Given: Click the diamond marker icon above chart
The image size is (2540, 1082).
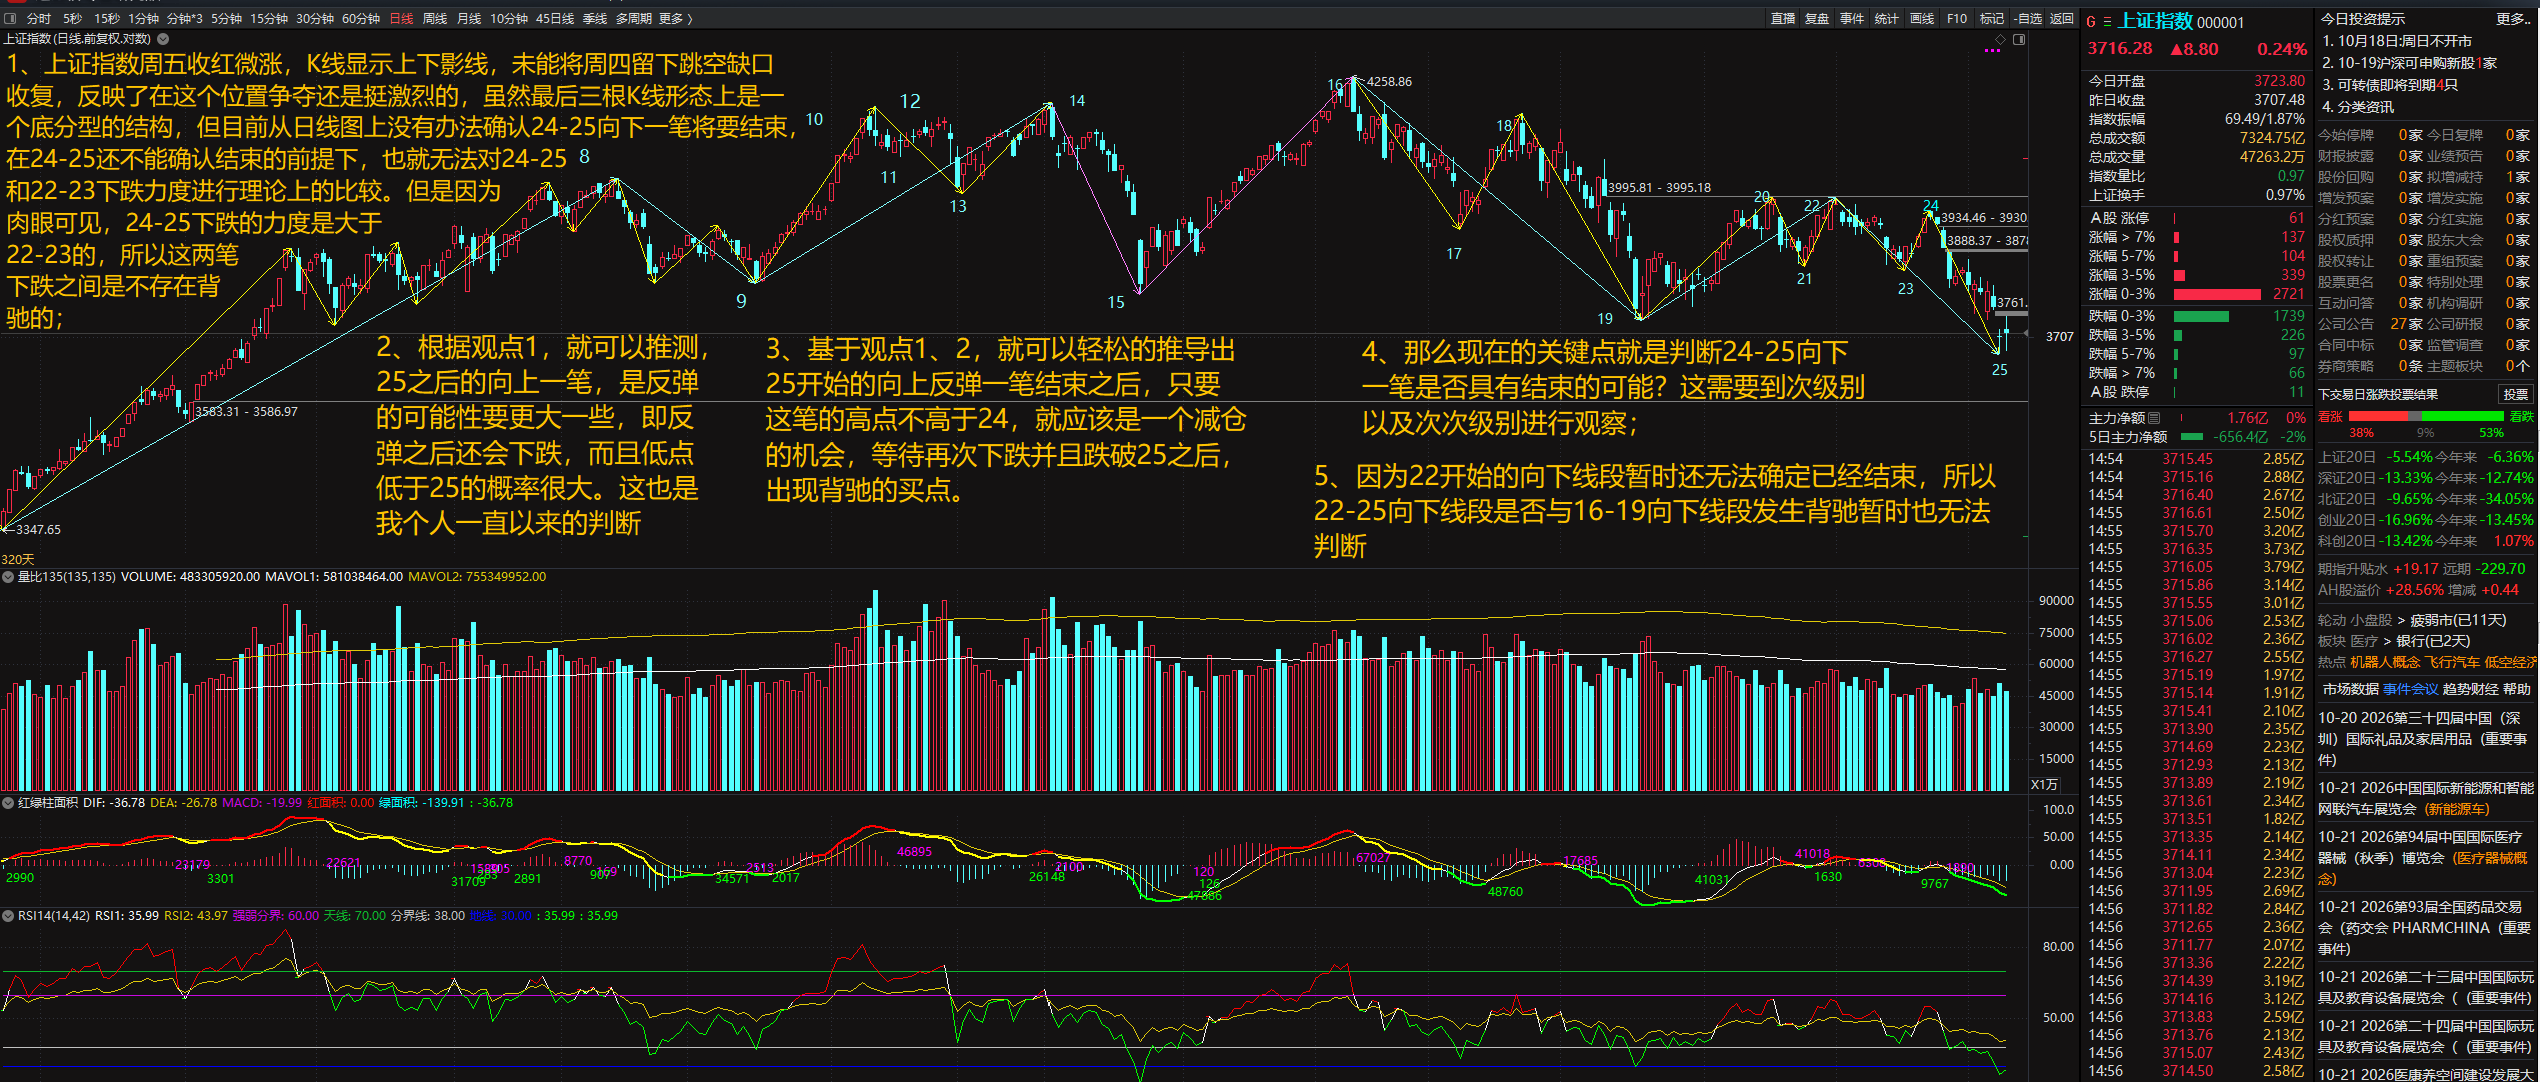Looking at the screenshot, I should 2000,39.
